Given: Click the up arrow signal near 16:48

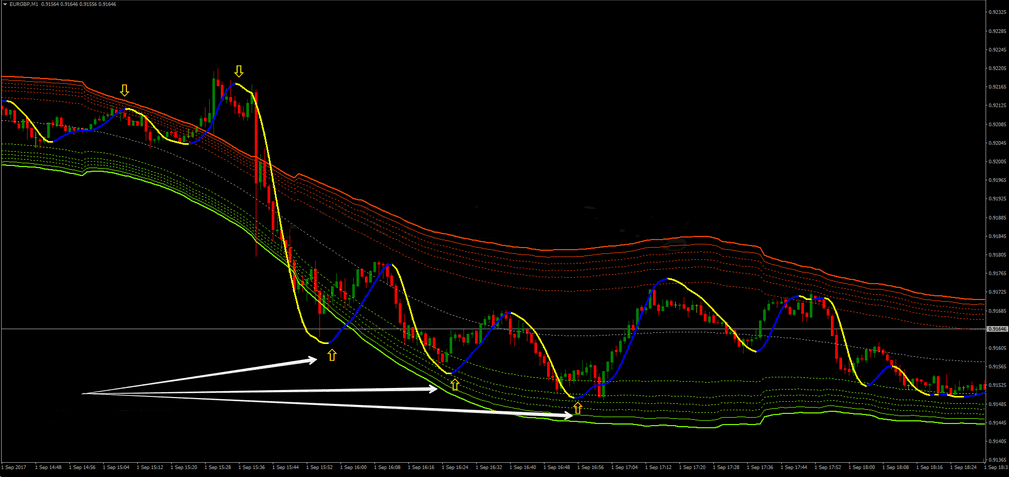Looking at the screenshot, I should (577, 408).
